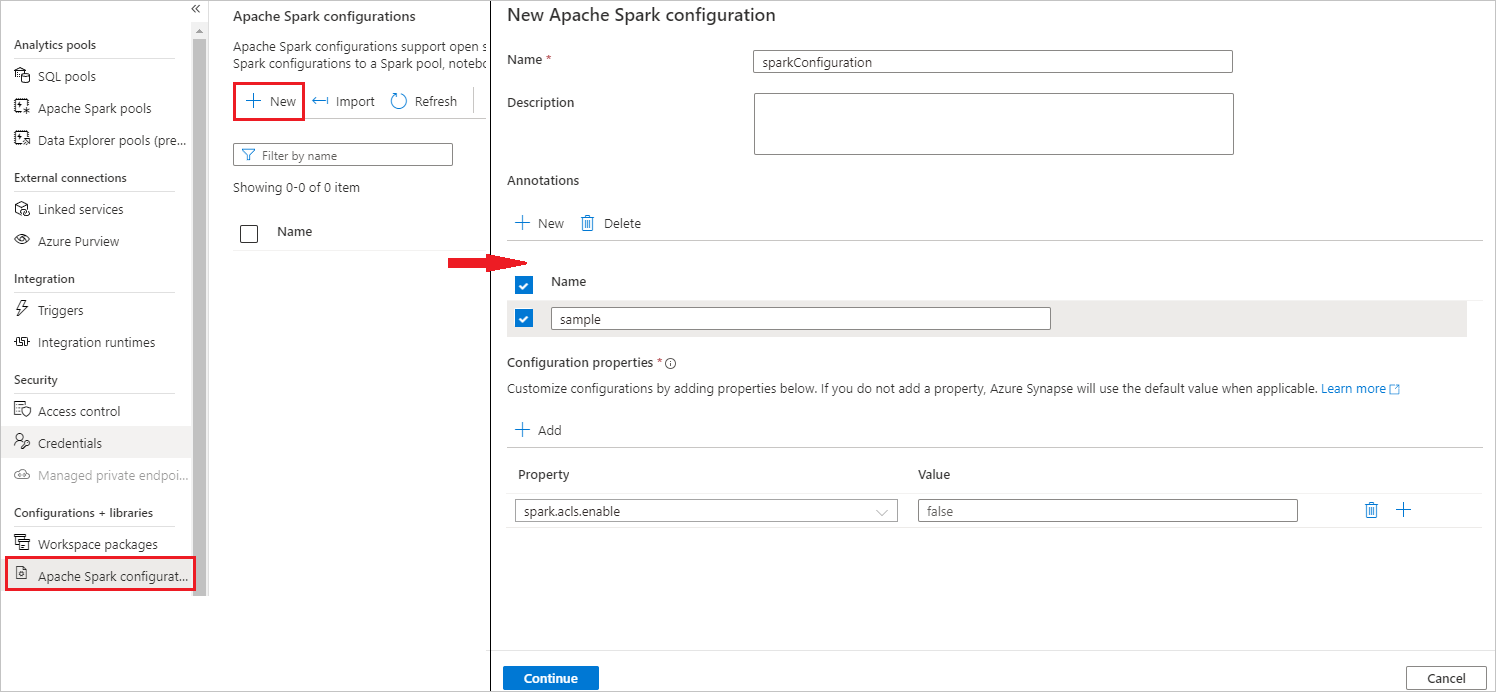Open Access control settings
The image size is (1496, 692).
[78, 410]
